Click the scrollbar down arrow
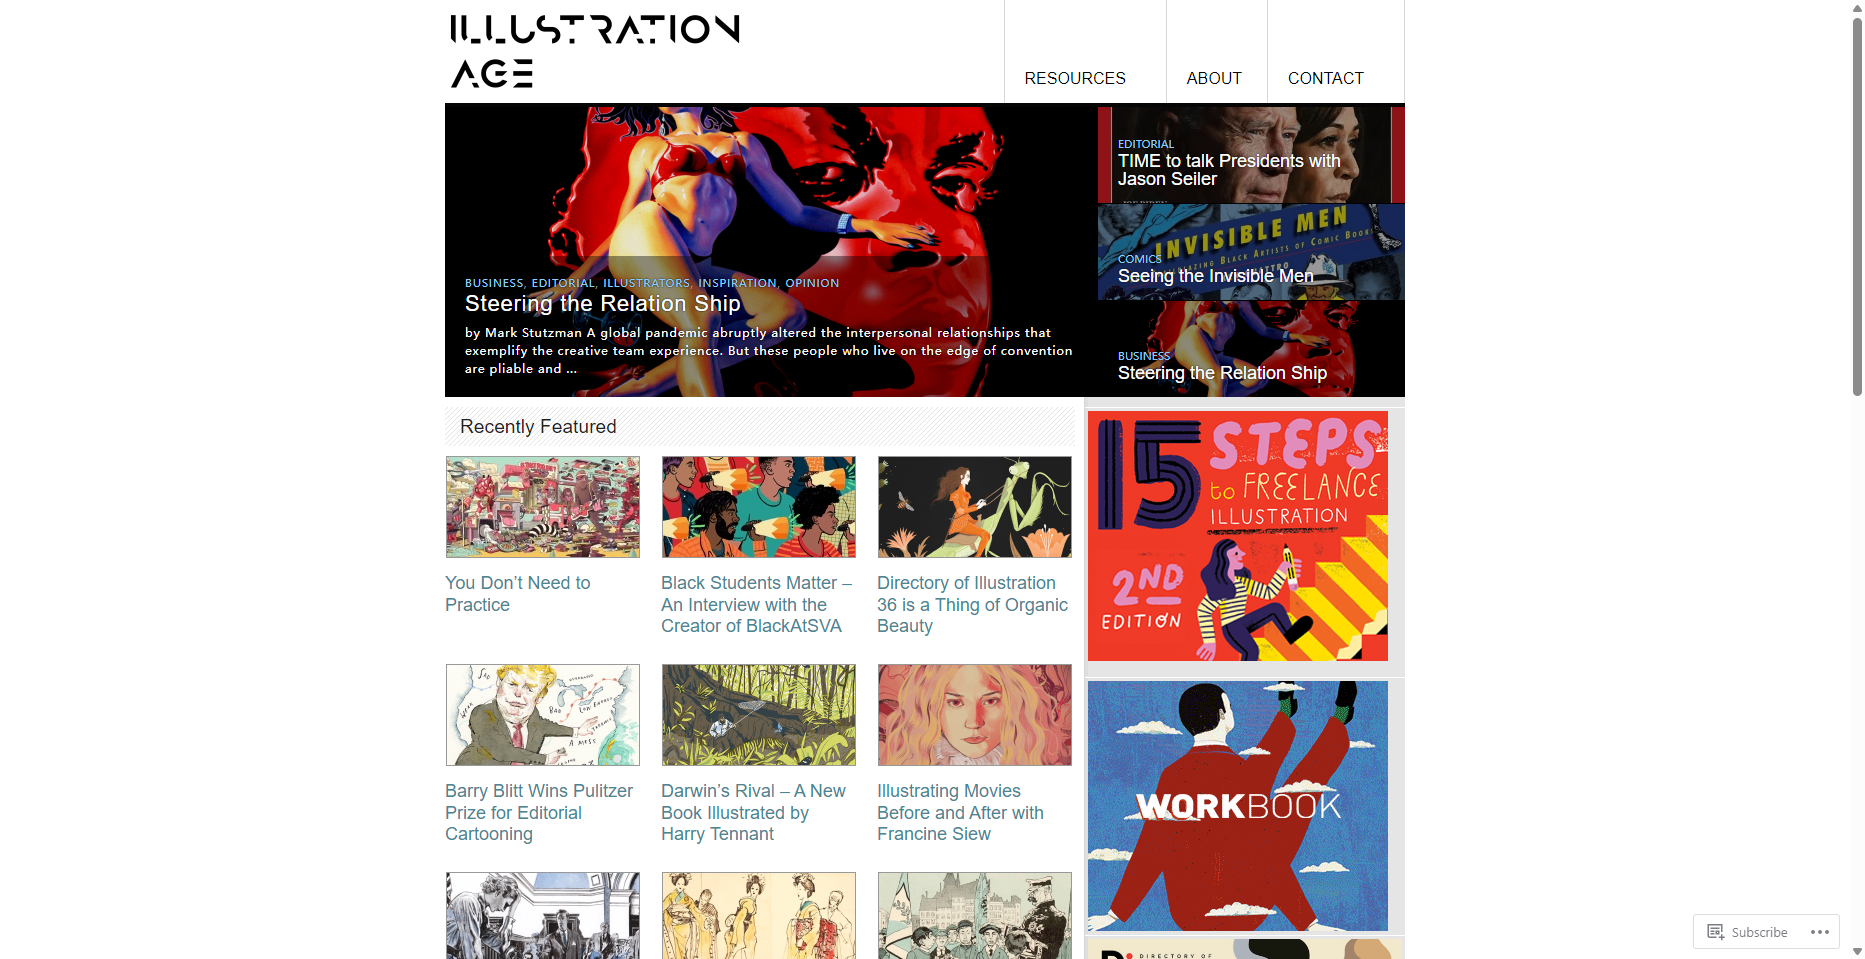Screen dimensions: 1865x959 coord(1857,951)
